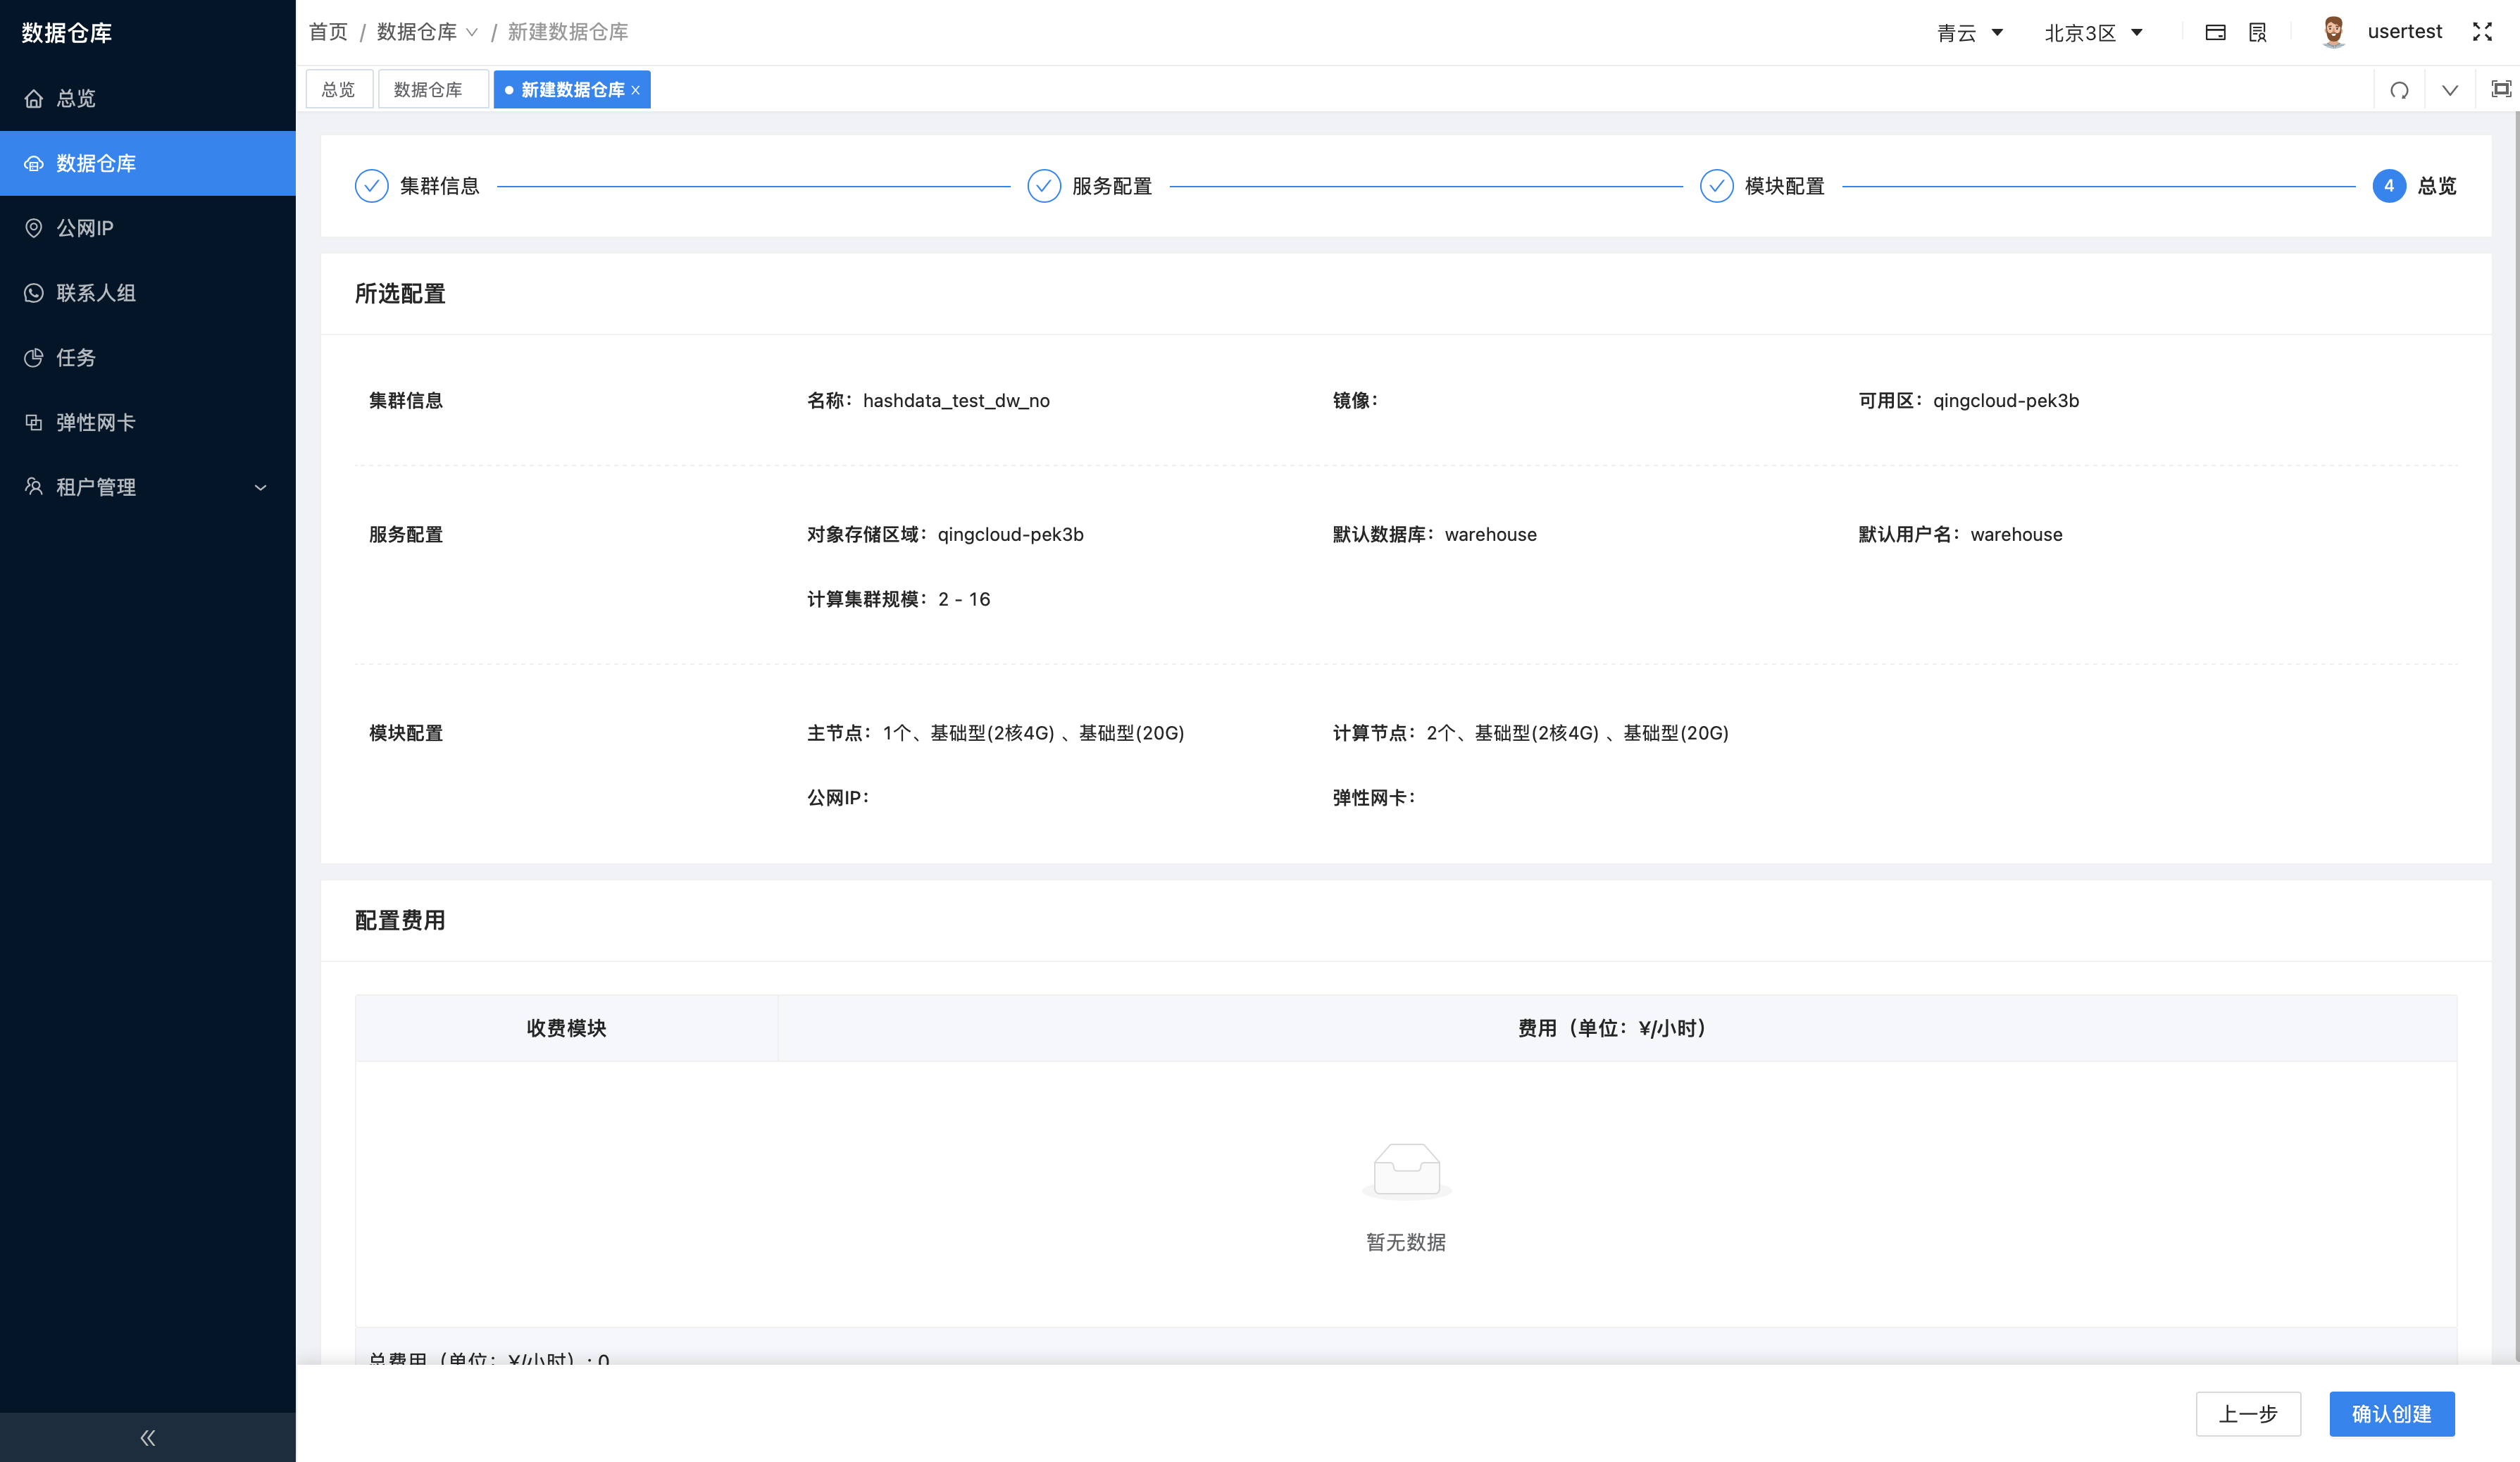2520x1462 pixels.
Task: Click the usertest avatar picture
Action: point(2333,32)
